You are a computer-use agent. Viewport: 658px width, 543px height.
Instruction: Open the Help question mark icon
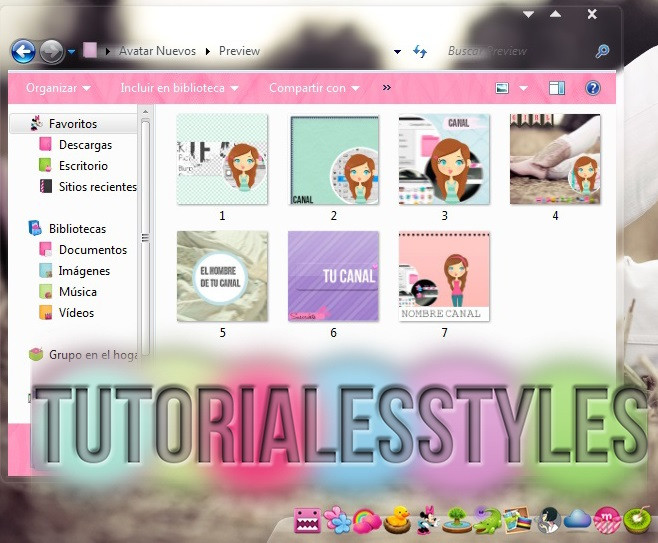593,88
